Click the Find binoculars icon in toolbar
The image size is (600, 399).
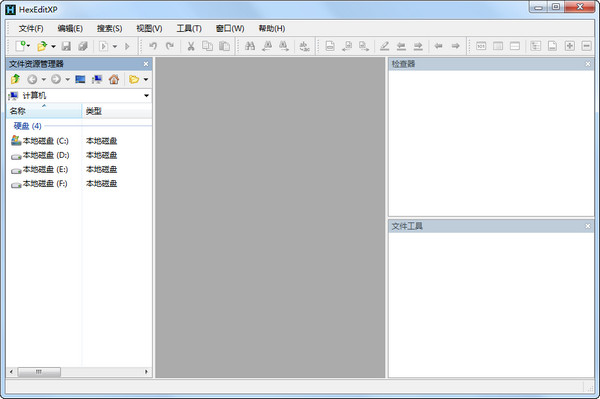[x=250, y=46]
